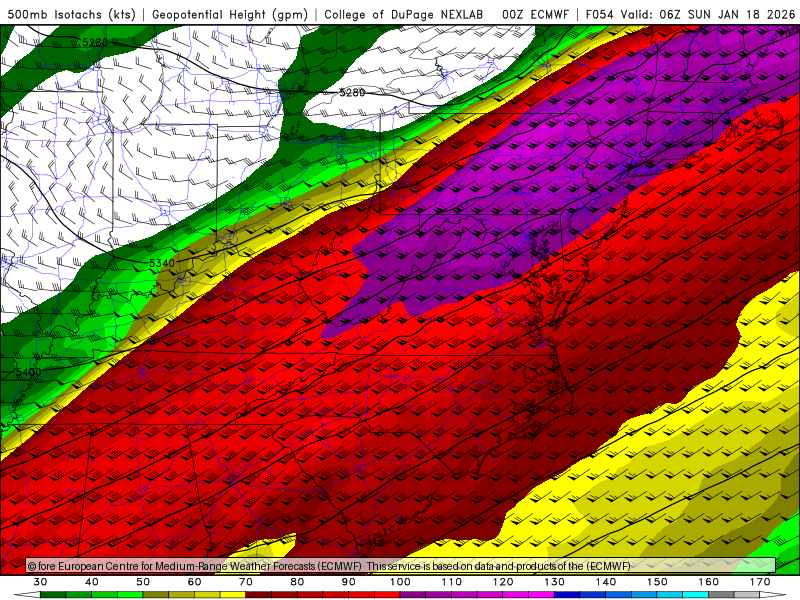800x600 pixels.
Task: Pick the dark maroon swatch right of 70
Action: pyautogui.click(x=259, y=595)
